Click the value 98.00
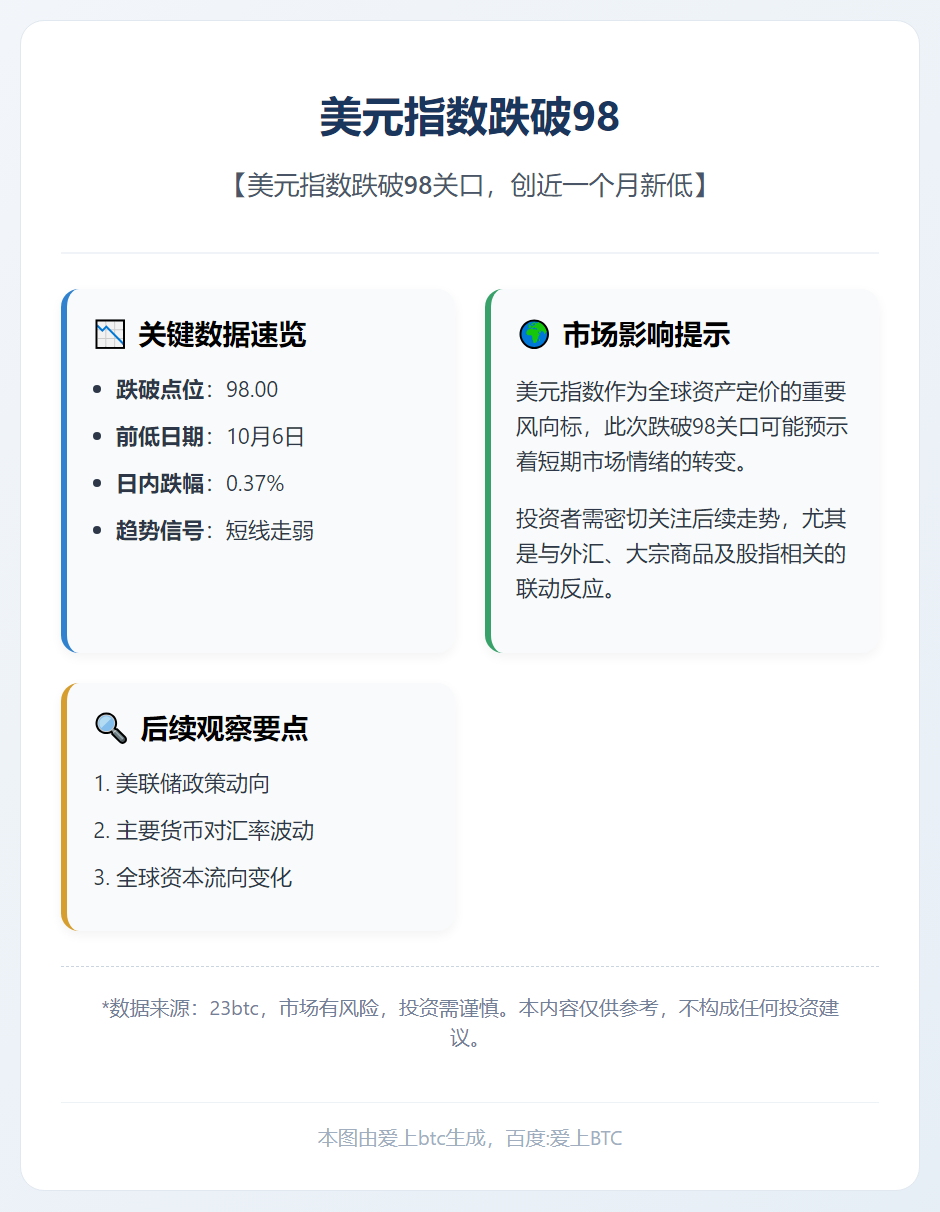The width and height of the screenshot is (940, 1212). click(252, 390)
